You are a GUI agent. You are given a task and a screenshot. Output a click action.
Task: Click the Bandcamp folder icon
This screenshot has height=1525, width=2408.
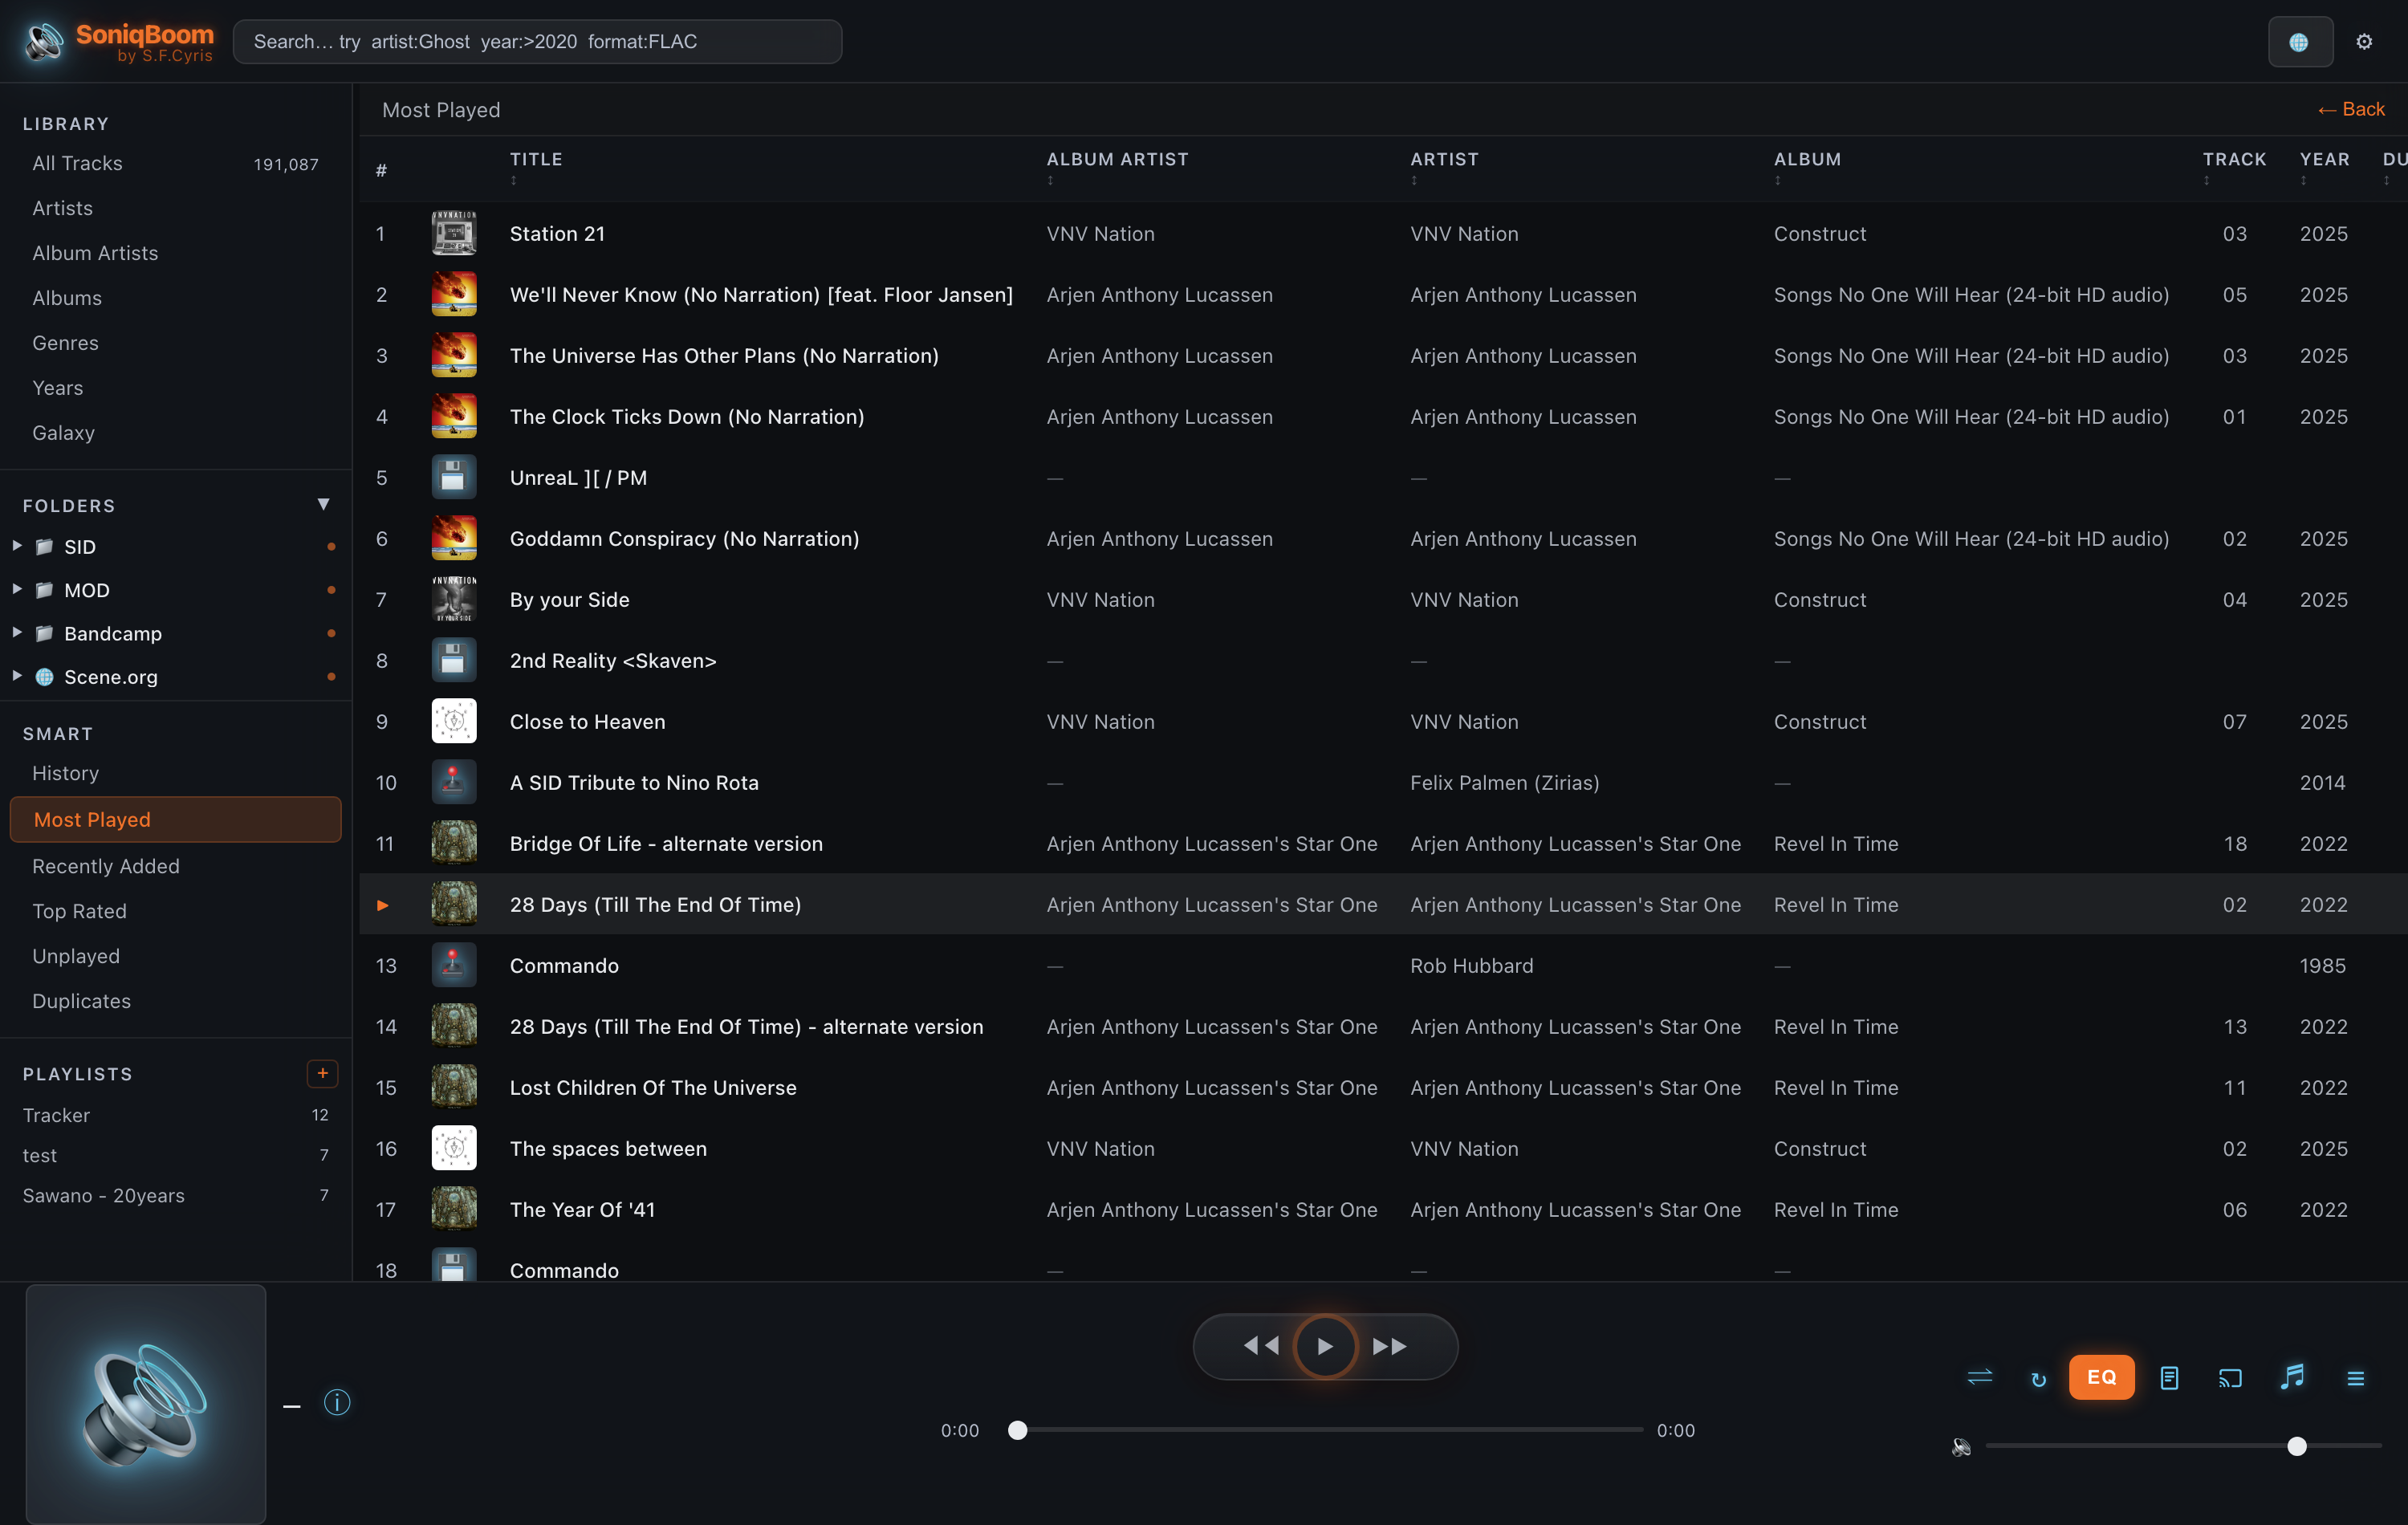44,633
